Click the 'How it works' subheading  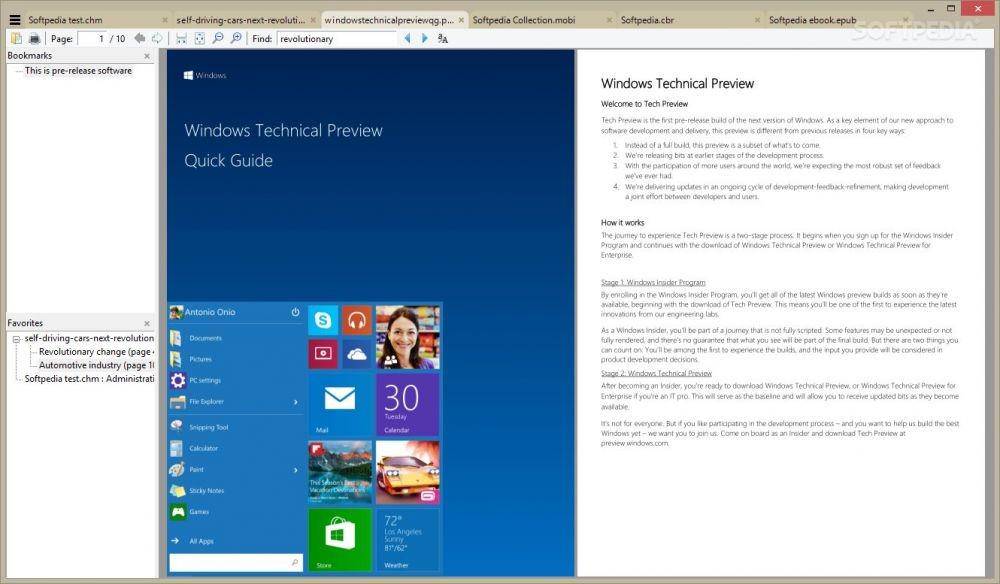coord(622,223)
